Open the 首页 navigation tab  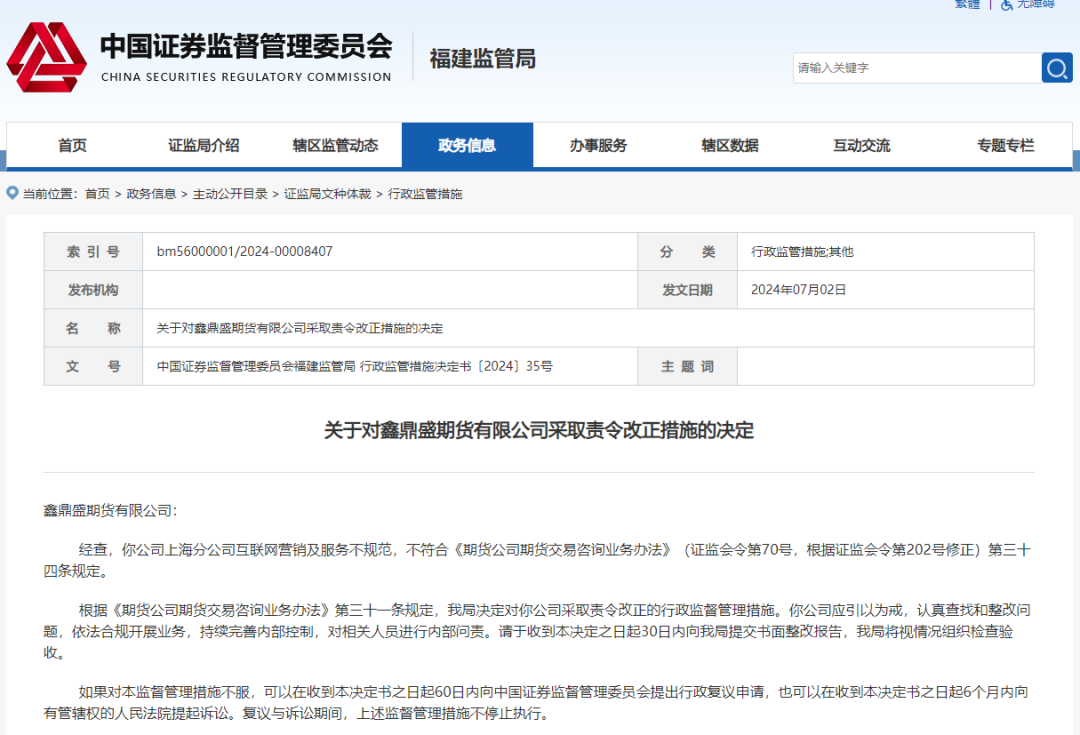[72, 146]
